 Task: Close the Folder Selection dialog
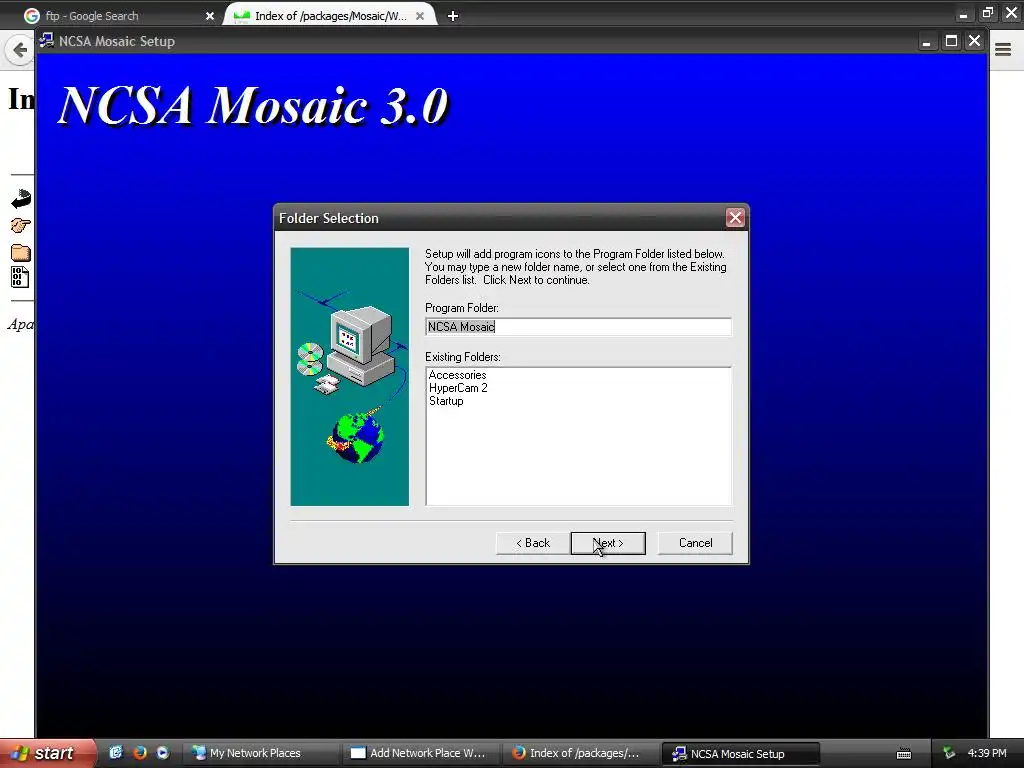[x=735, y=217]
